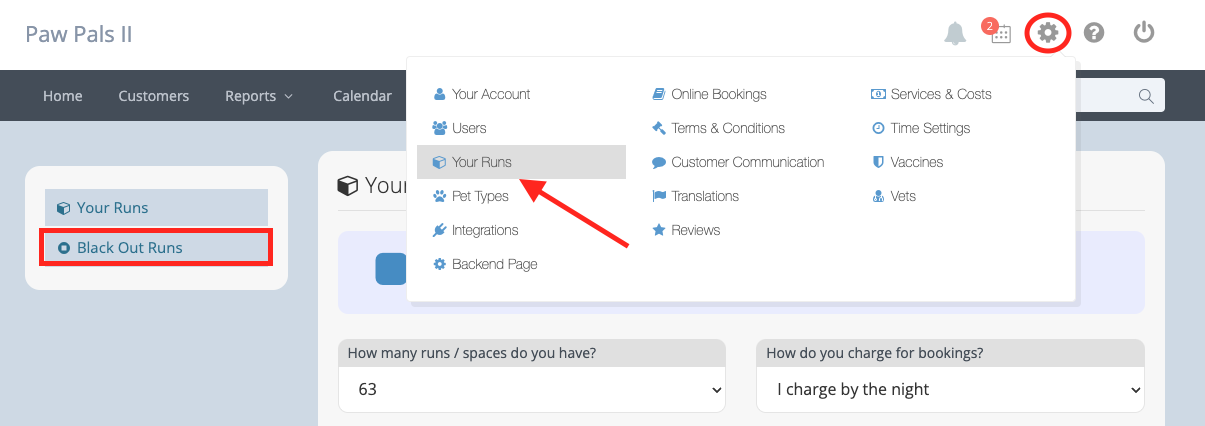Click the power logout icon

click(x=1144, y=32)
